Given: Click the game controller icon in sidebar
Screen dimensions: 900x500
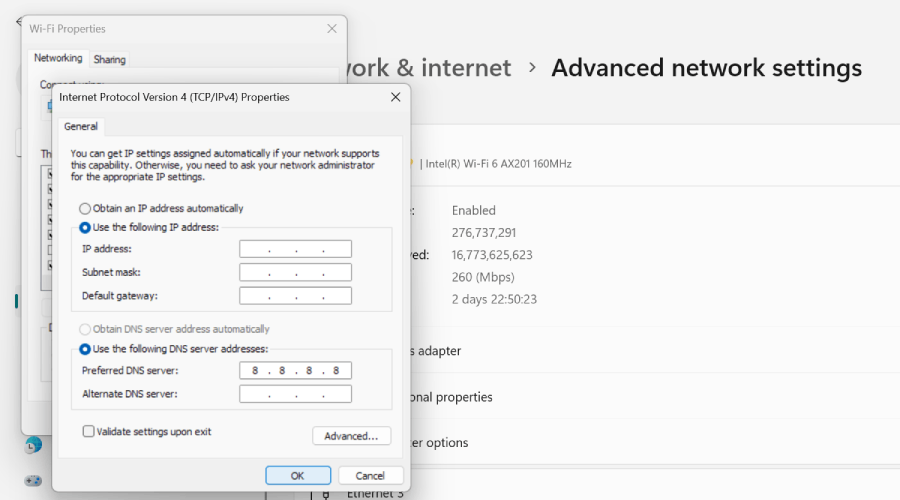Looking at the screenshot, I should click(33, 480).
